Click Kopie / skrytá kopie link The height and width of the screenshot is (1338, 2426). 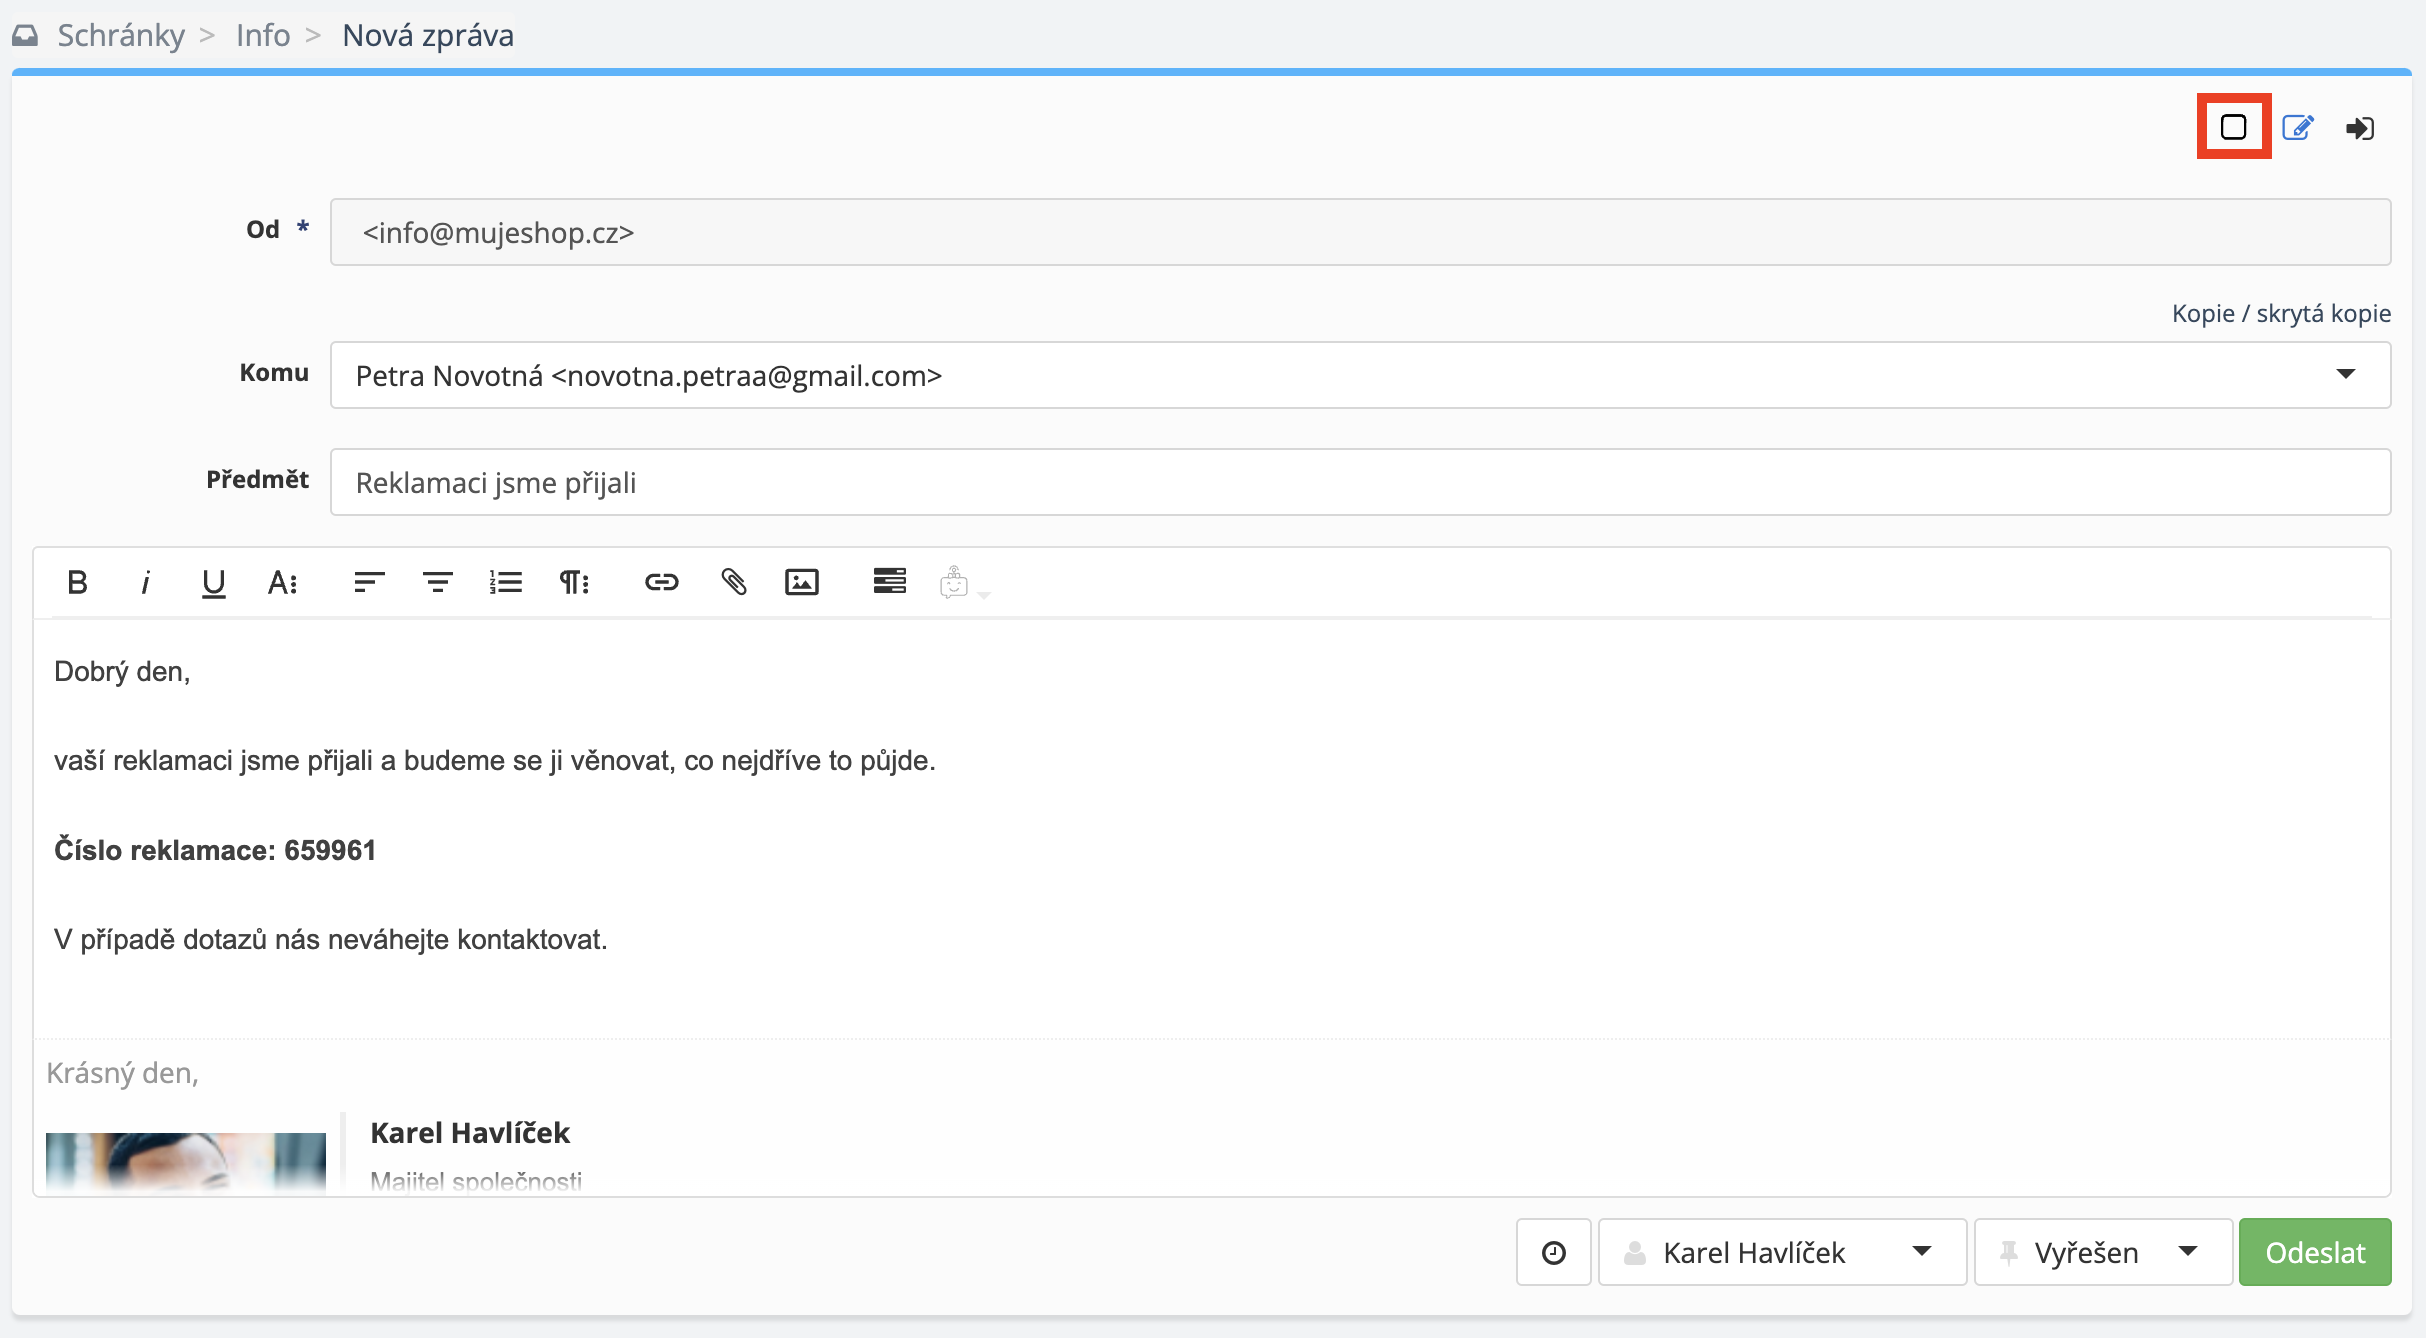coord(2281,313)
